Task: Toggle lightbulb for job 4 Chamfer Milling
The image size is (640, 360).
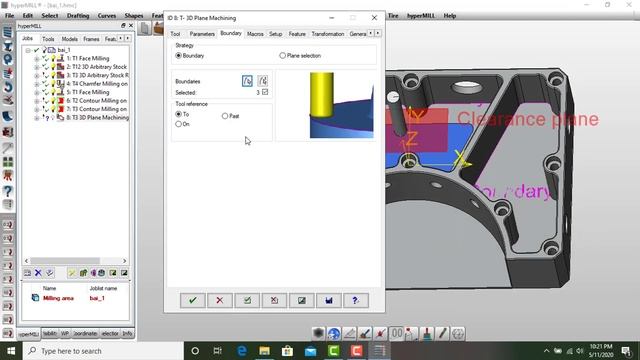Action: (x=53, y=84)
